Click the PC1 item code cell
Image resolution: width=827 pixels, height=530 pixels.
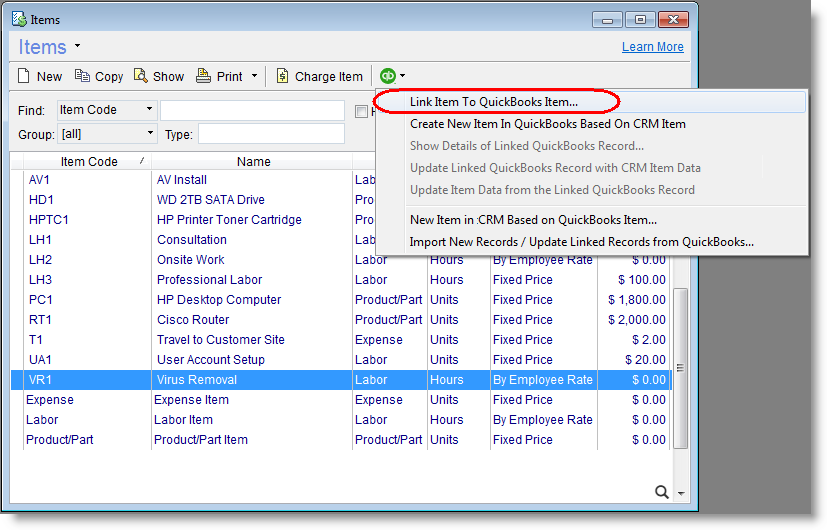pyautogui.click(x=41, y=300)
